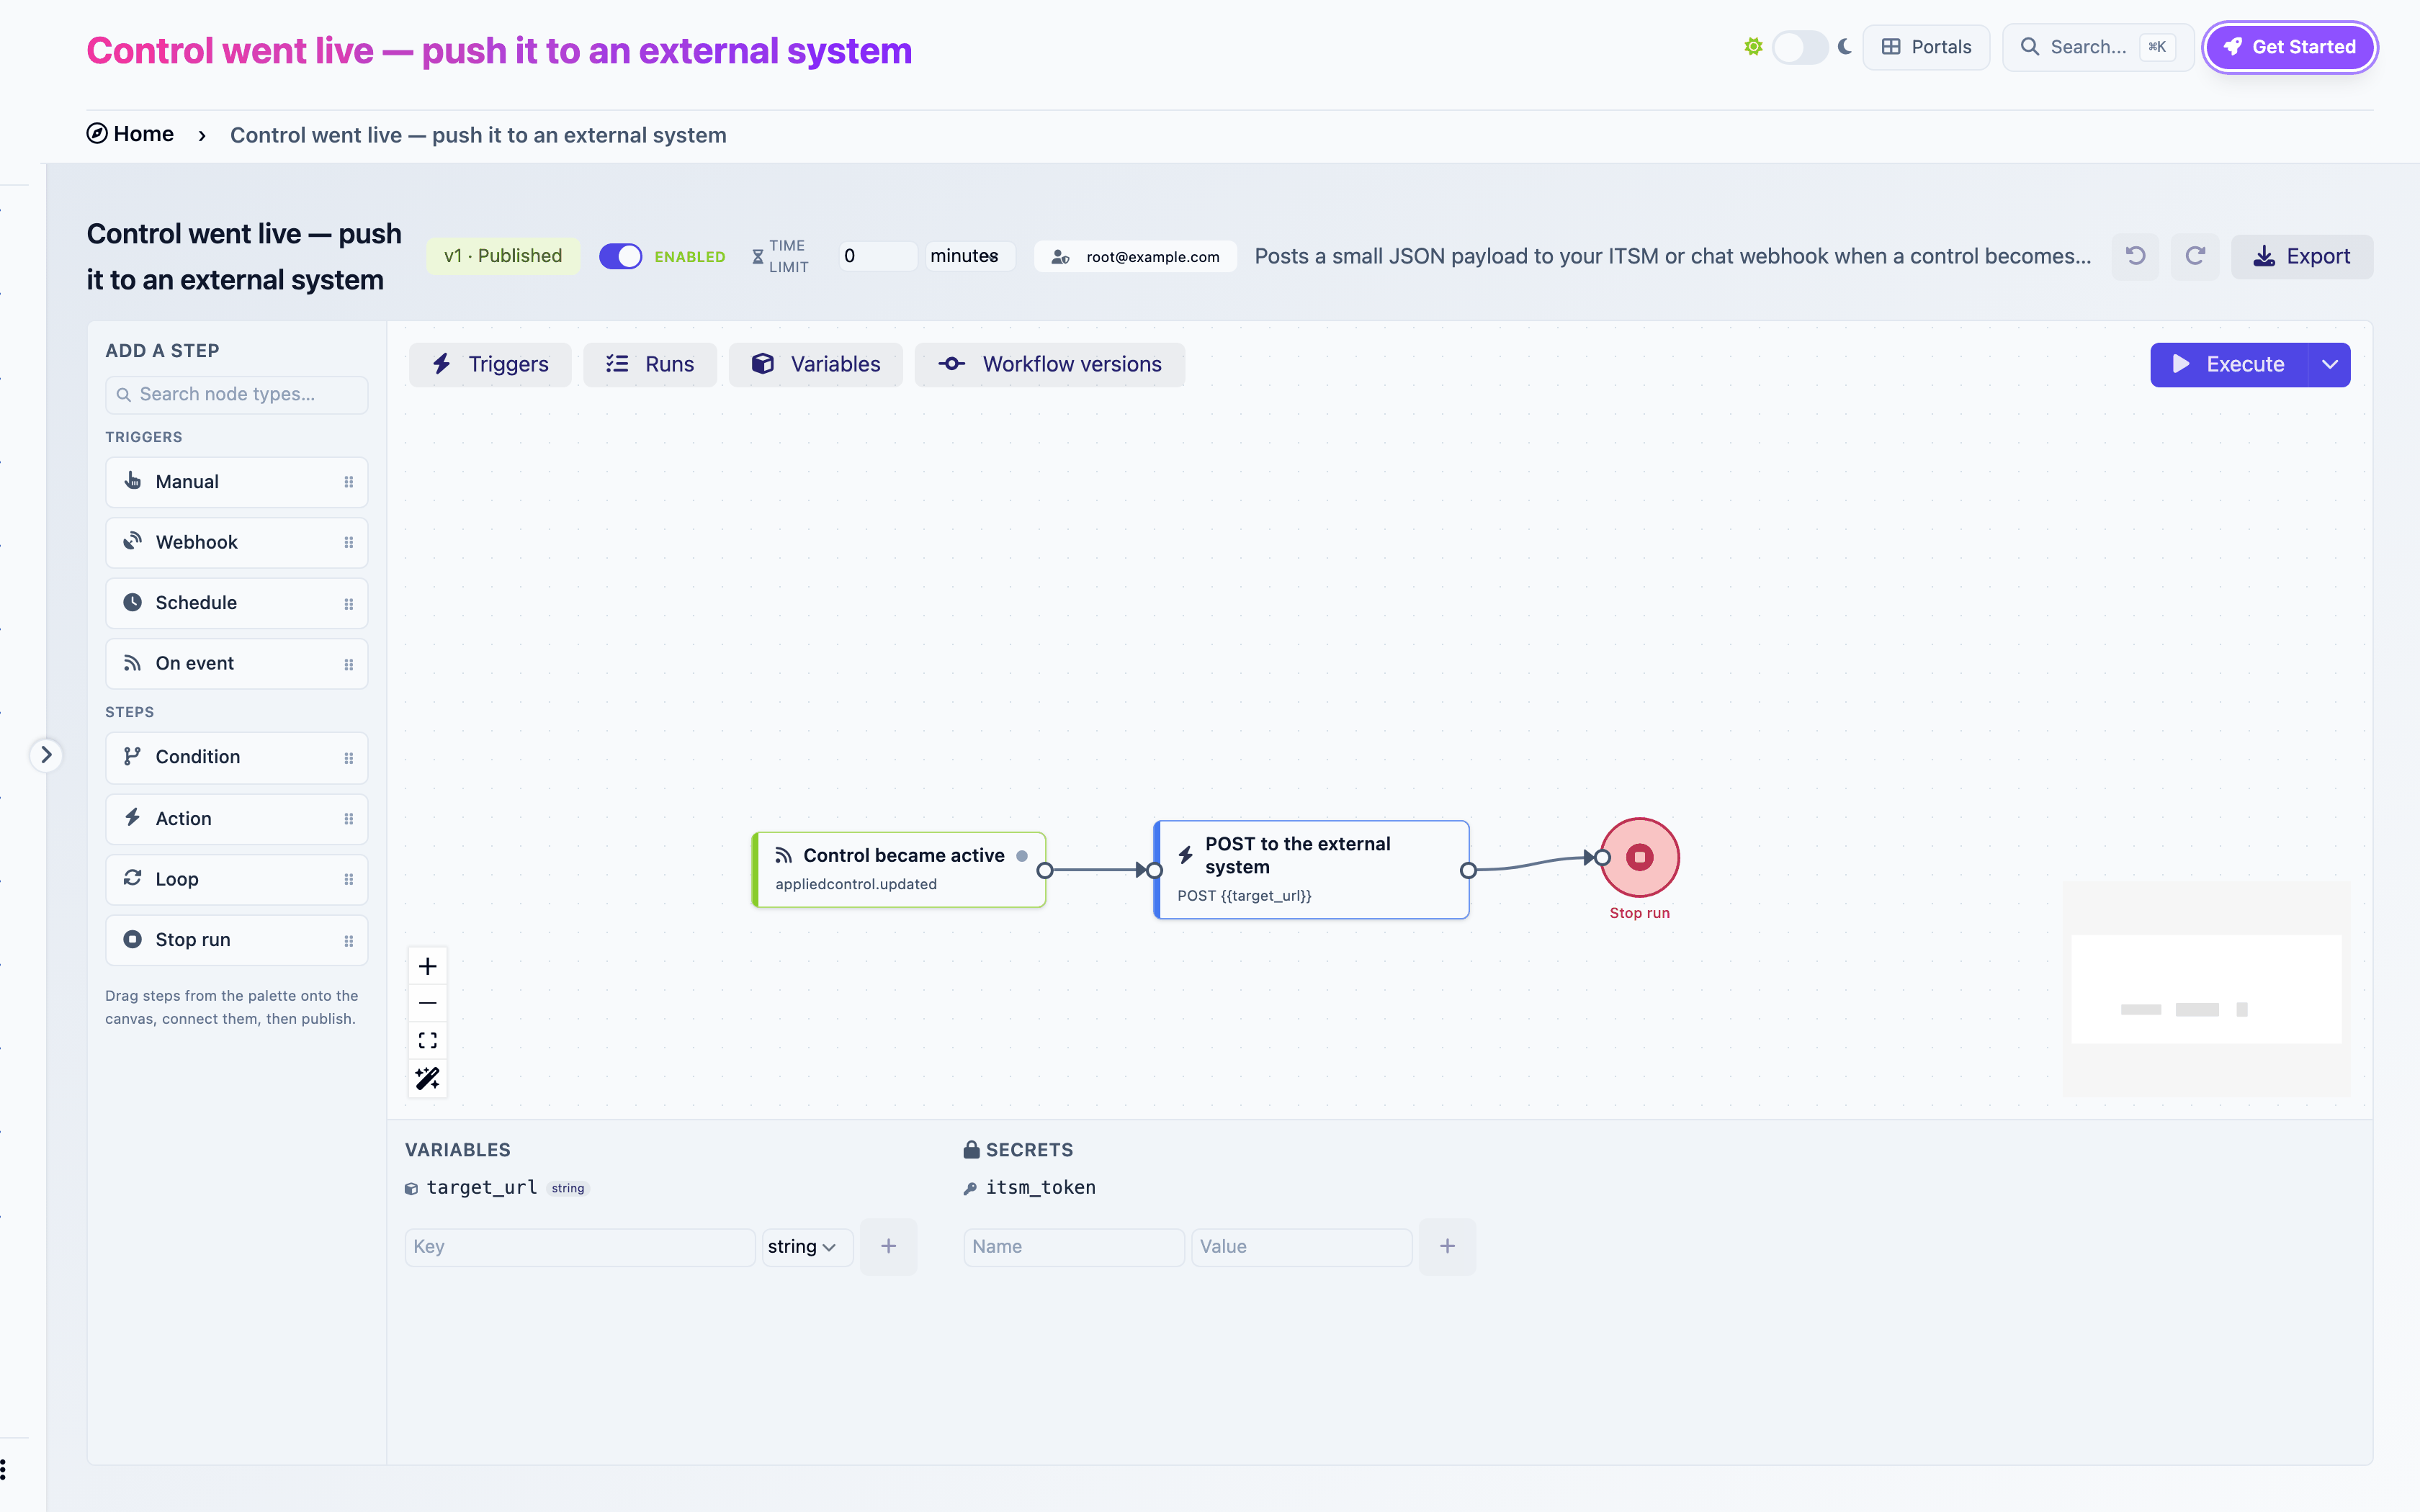Open the variable type string dropdown
The width and height of the screenshot is (2420, 1512).
[807, 1247]
